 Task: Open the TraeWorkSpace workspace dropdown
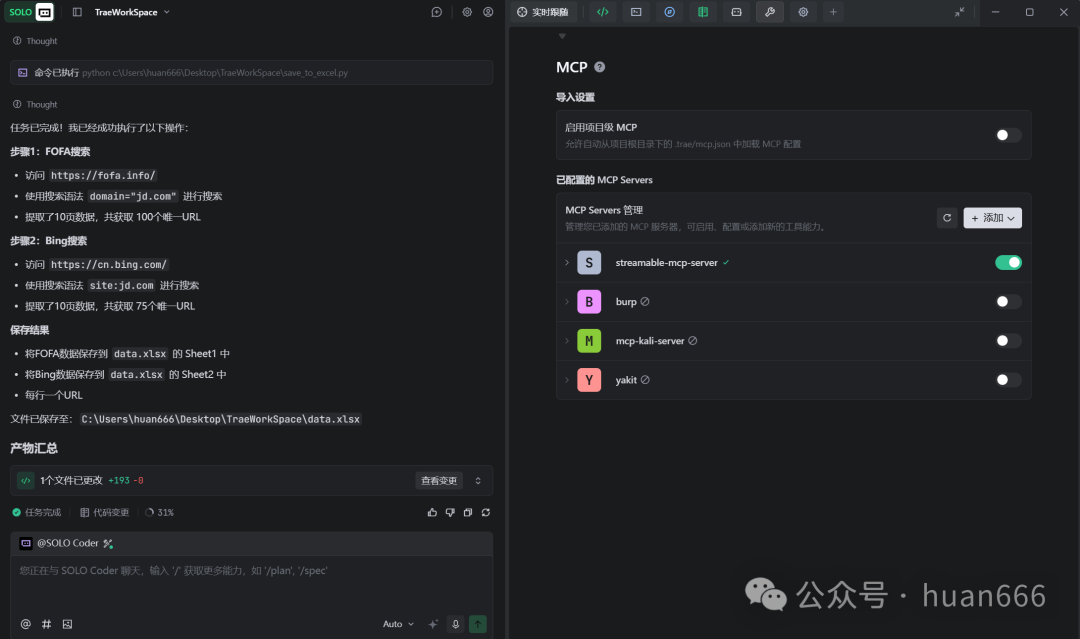(132, 12)
